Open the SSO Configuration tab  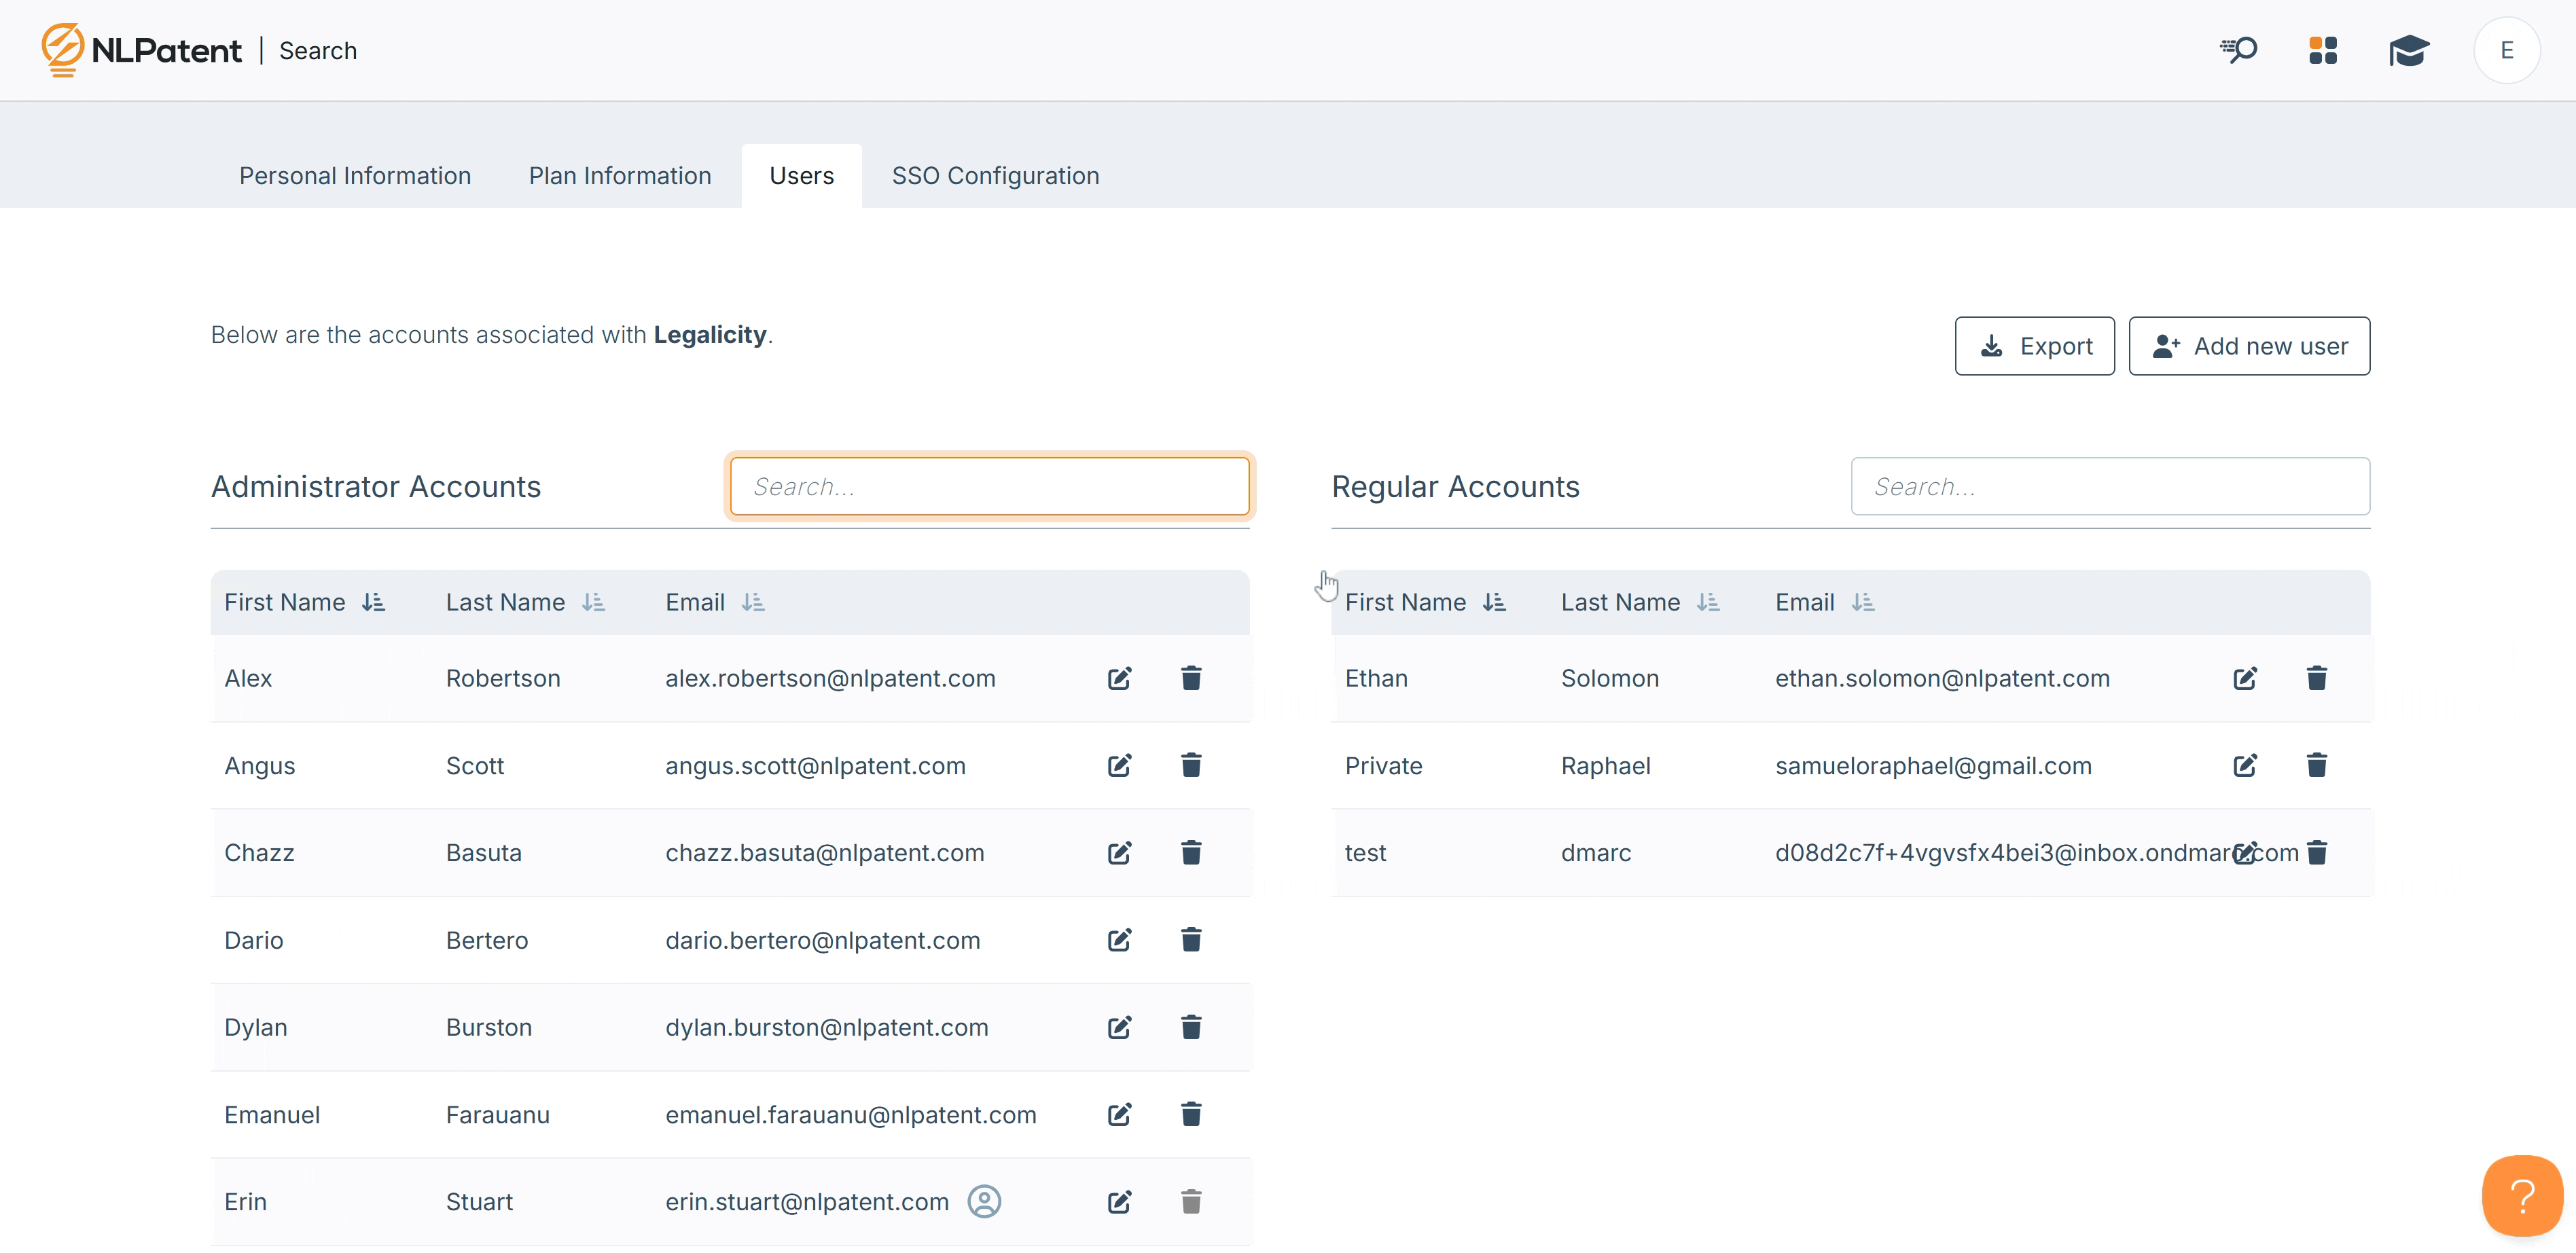[994, 176]
